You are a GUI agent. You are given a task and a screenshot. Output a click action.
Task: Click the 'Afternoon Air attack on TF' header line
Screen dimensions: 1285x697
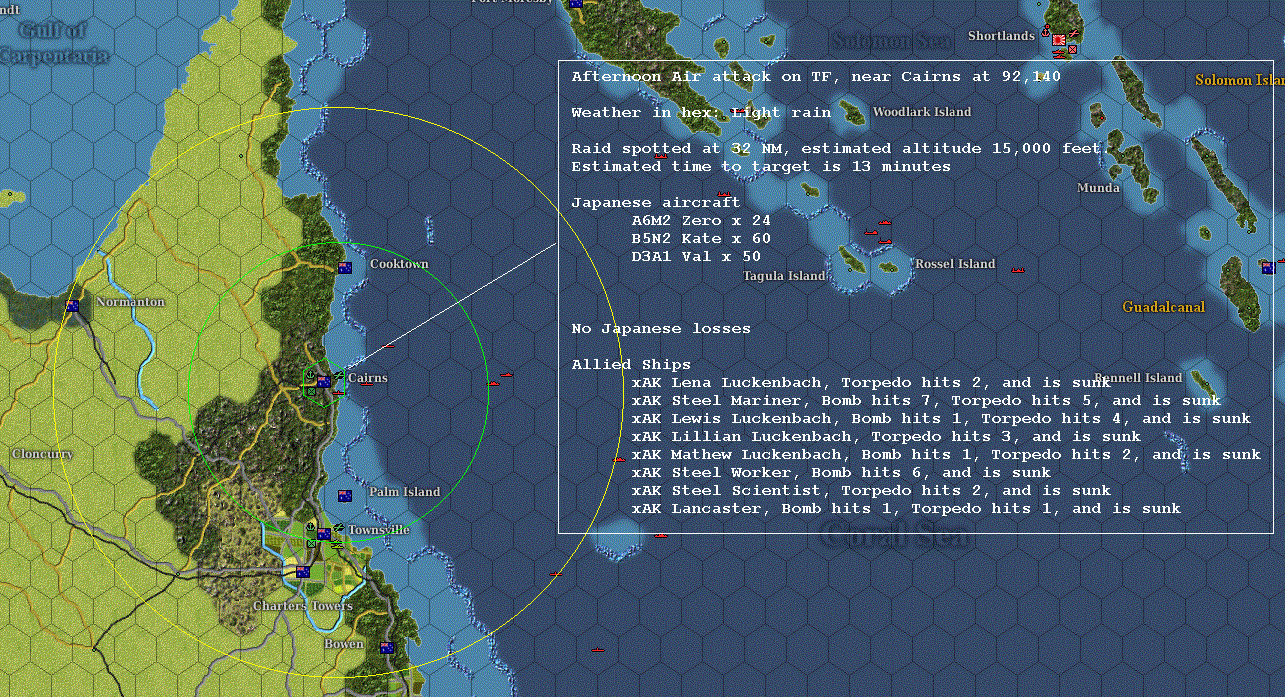(x=816, y=77)
